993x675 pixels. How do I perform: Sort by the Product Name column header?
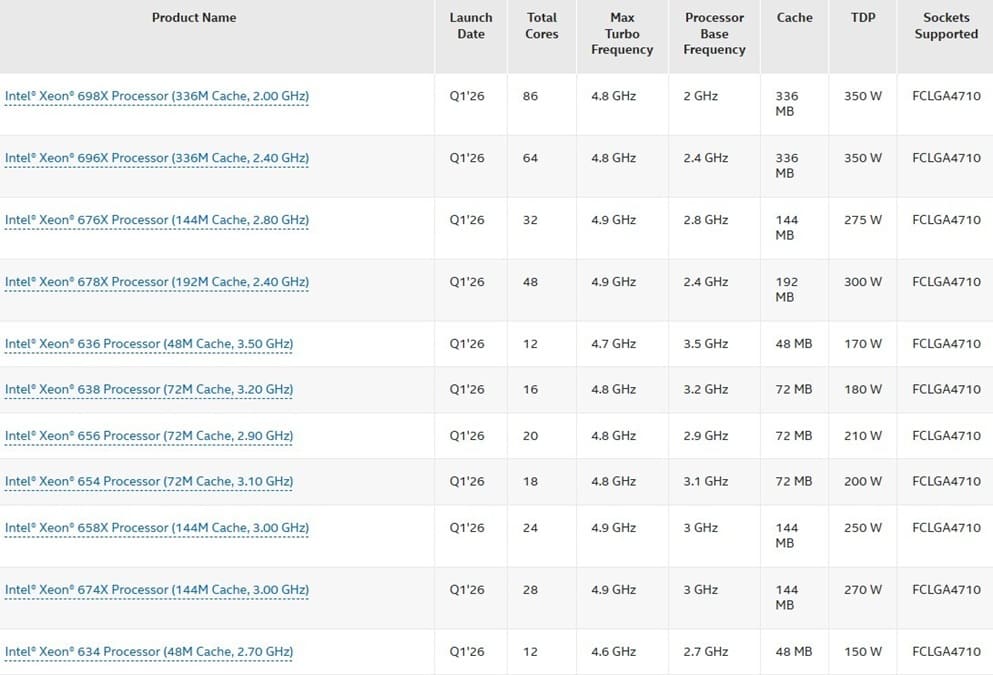194,18
